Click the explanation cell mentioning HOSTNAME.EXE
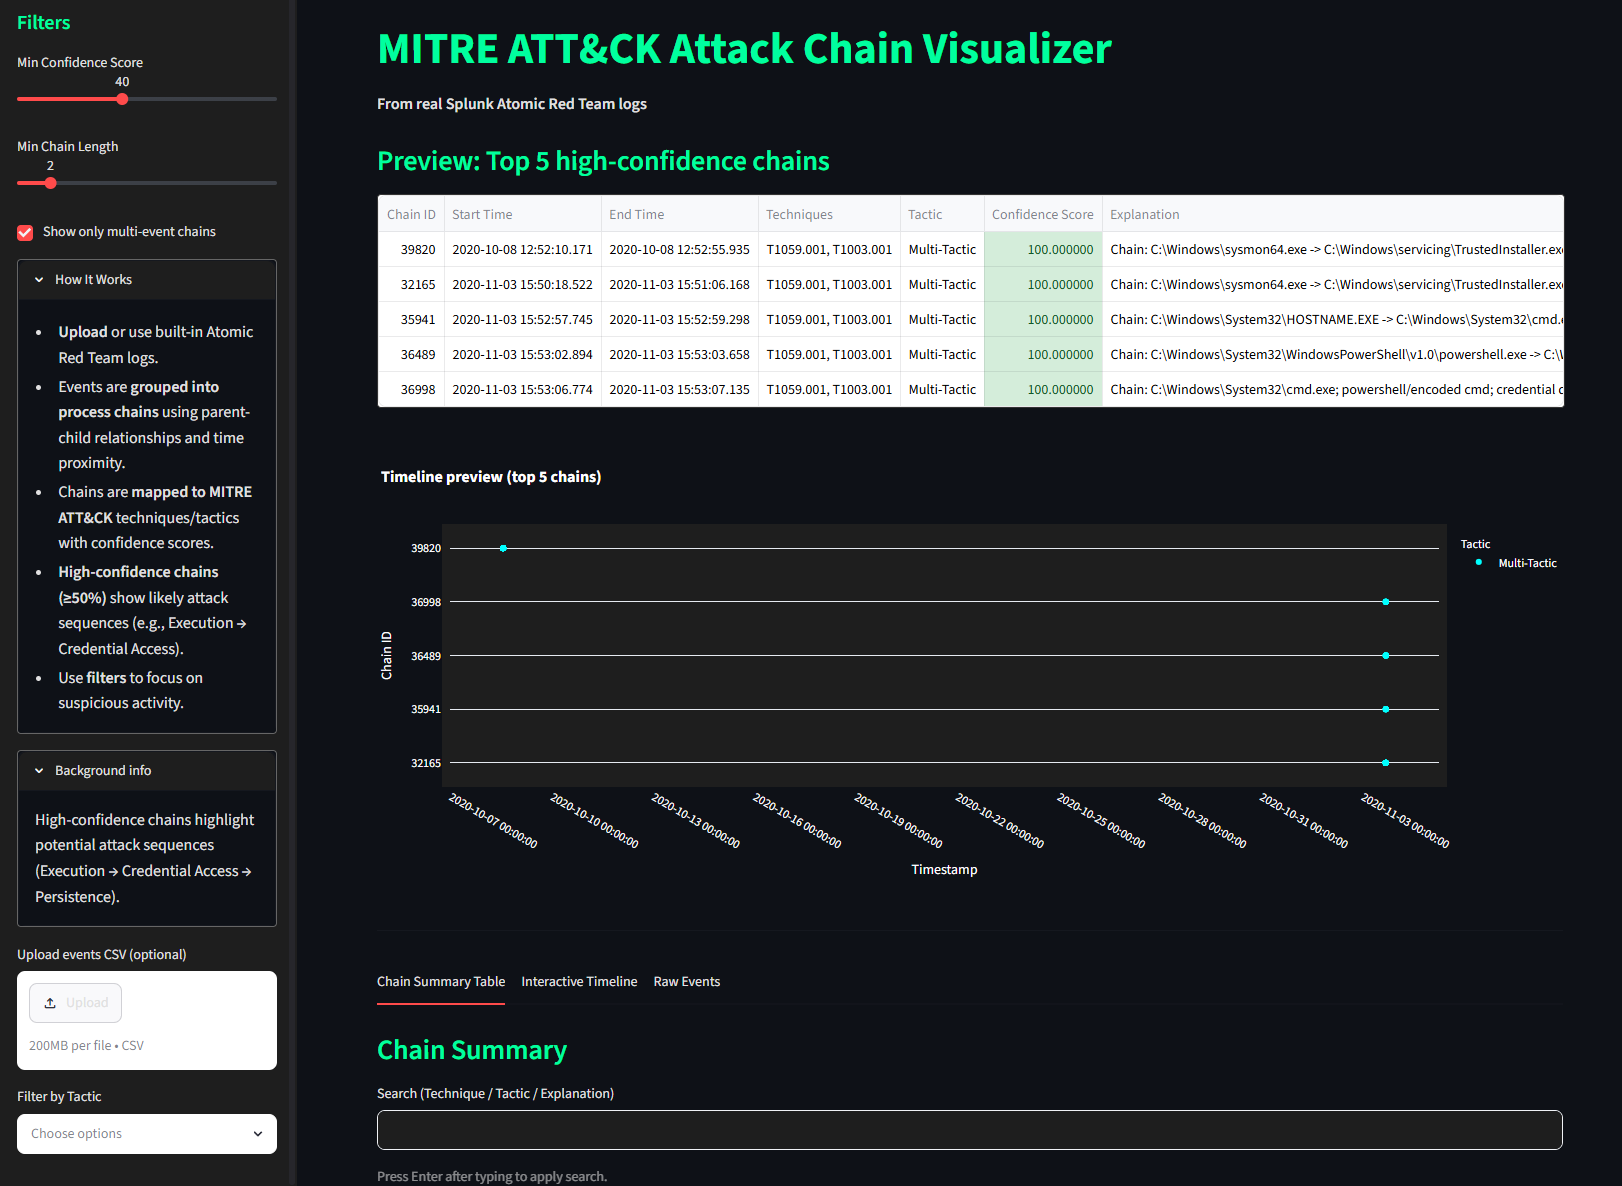The image size is (1622, 1186). 1332,320
